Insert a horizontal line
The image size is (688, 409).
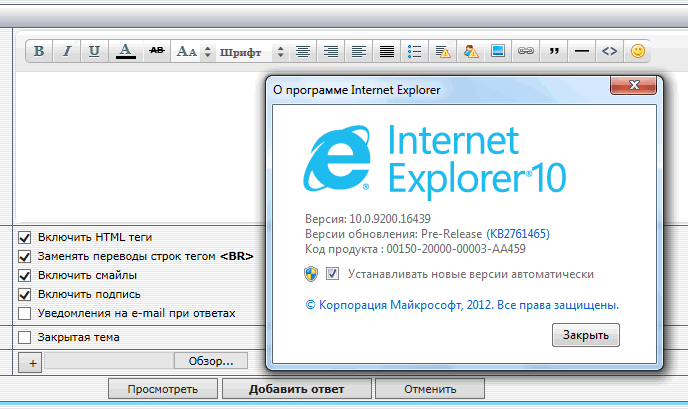click(x=582, y=51)
